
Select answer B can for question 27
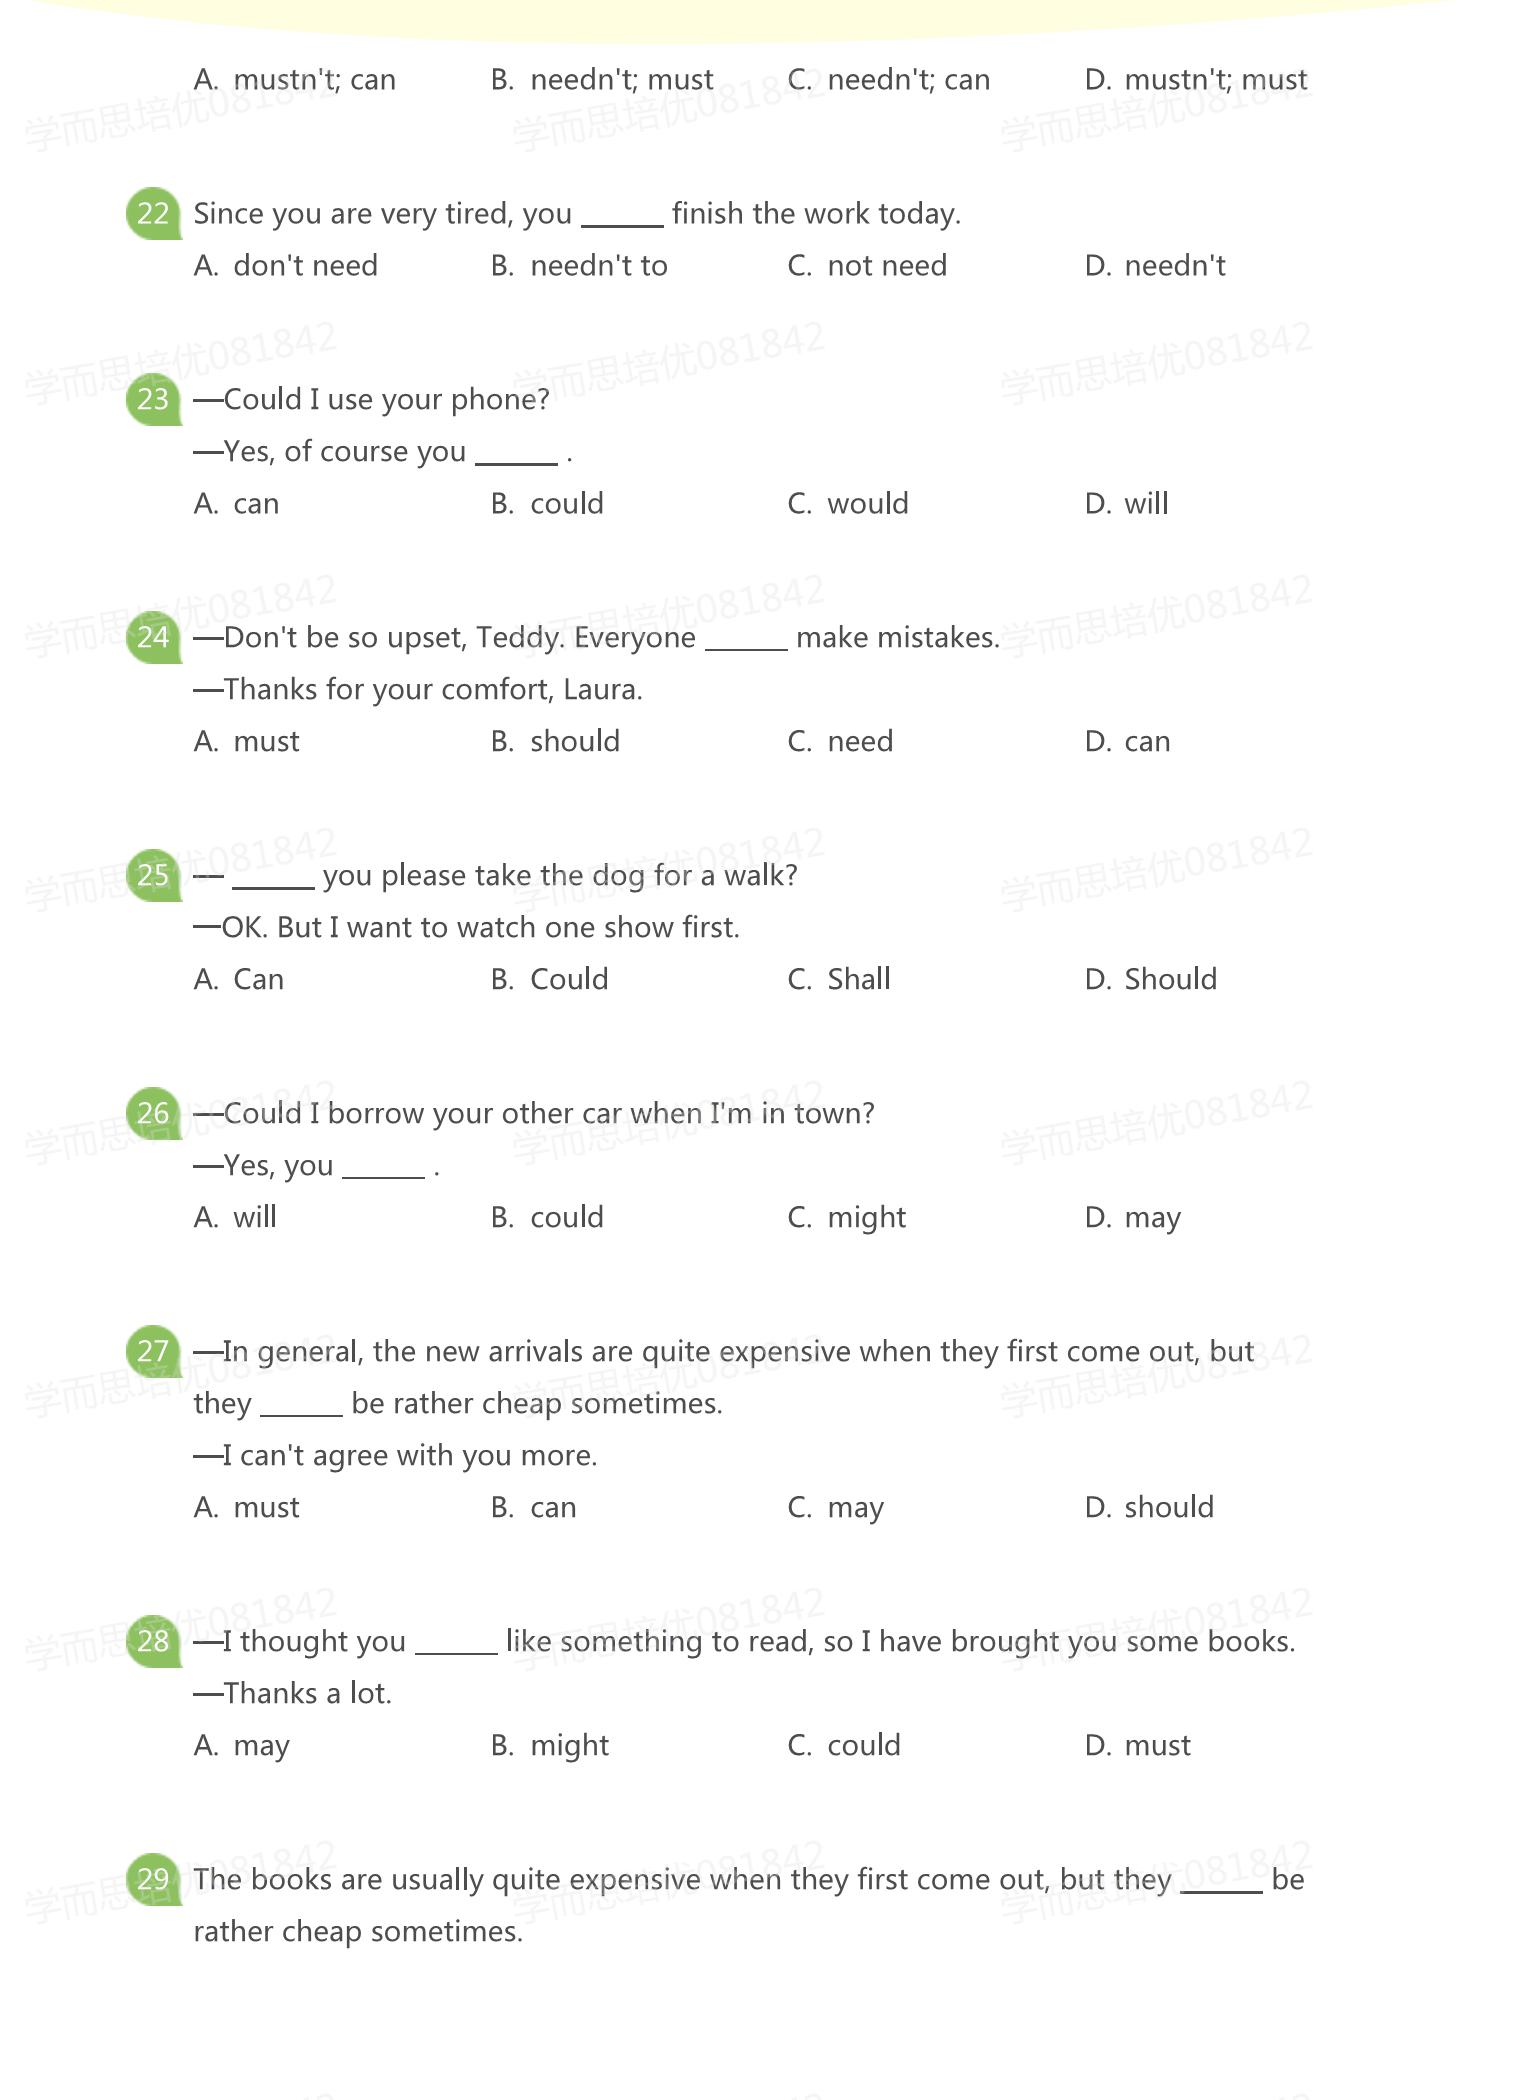(533, 1508)
